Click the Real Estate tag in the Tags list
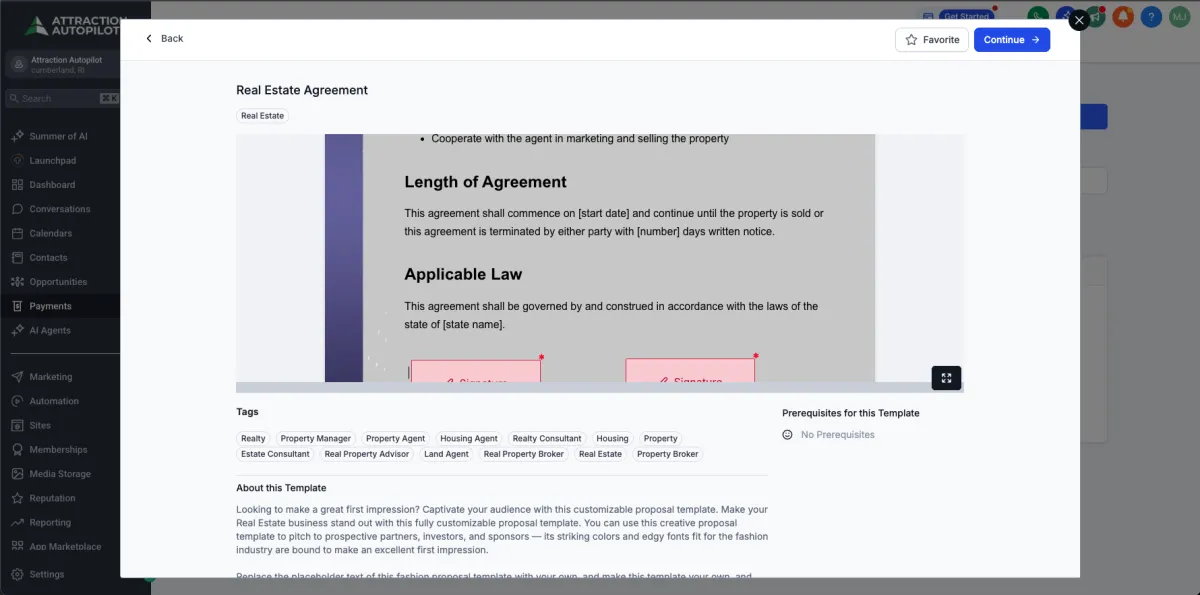This screenshot has height=595, width=1200. point(600,454)
